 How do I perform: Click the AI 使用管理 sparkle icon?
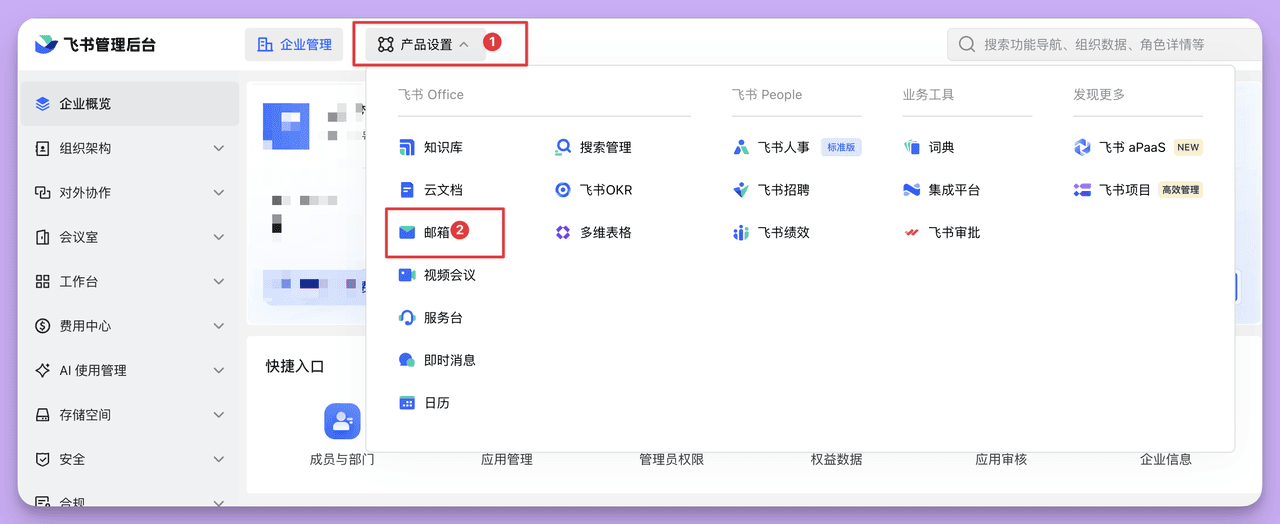pyautogui.click(x=42, y=370)
